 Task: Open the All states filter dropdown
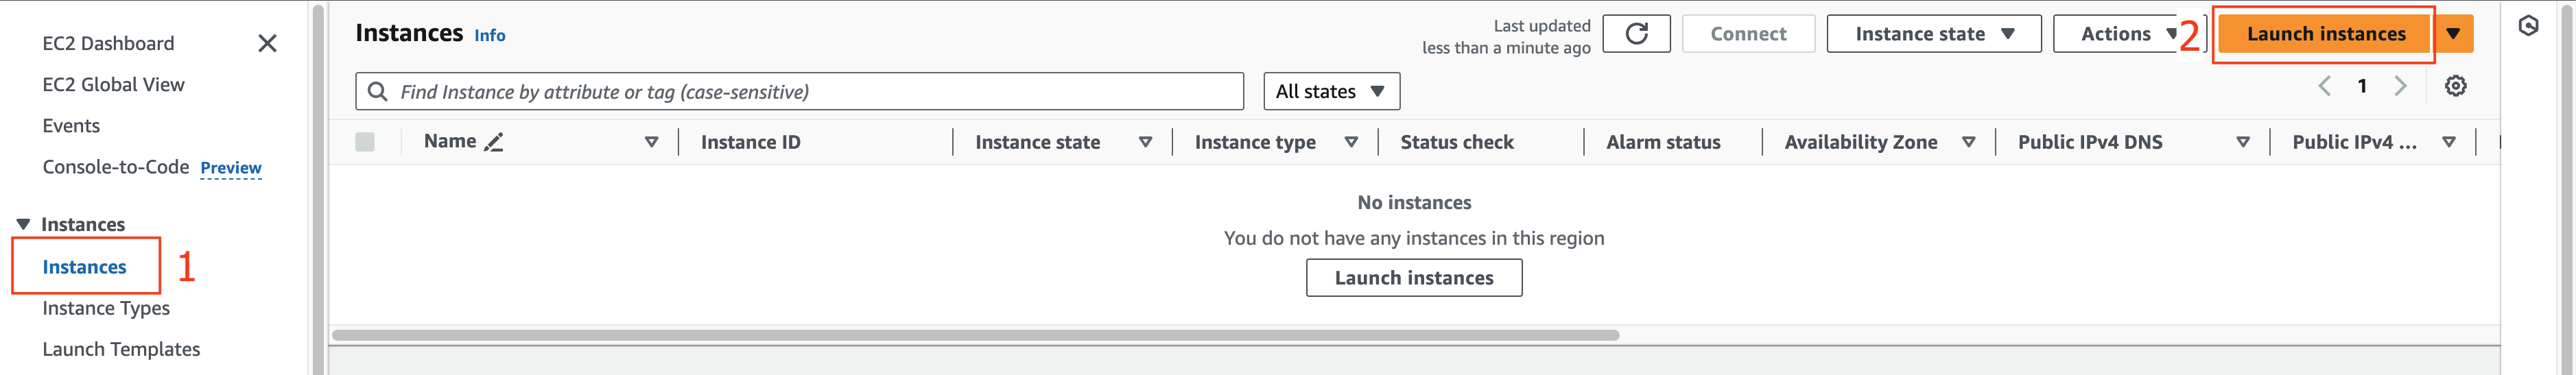pos(1331,91)
